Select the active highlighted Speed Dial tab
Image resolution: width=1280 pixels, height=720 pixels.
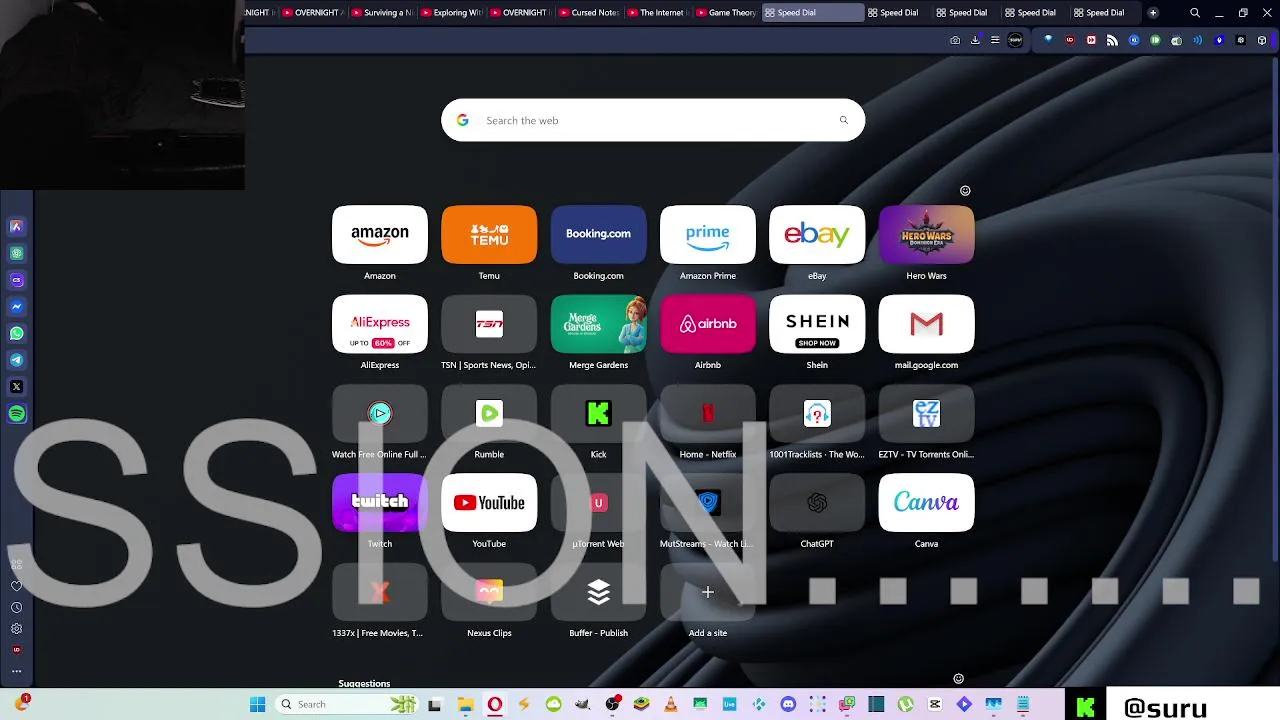(x=813, y=13)
